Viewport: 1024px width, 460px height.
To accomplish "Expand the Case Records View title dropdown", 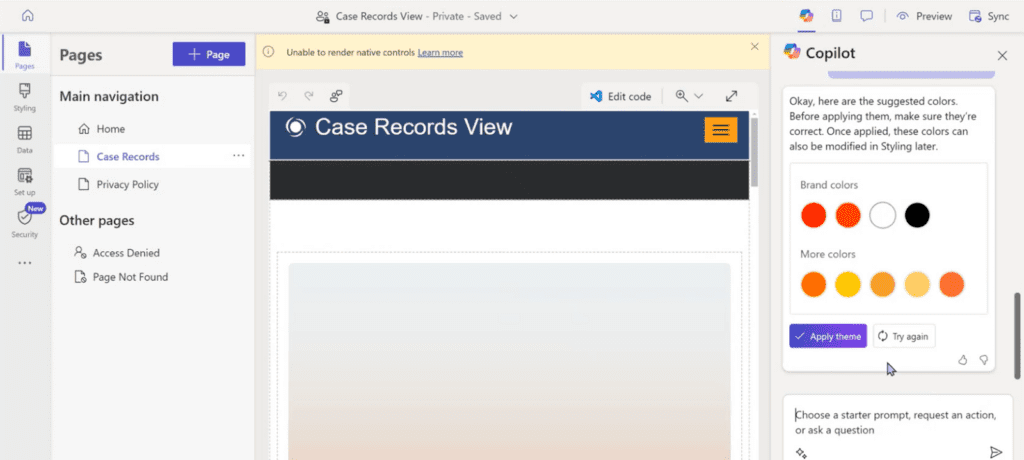I will pyautogui.click(x=514, y=16).
